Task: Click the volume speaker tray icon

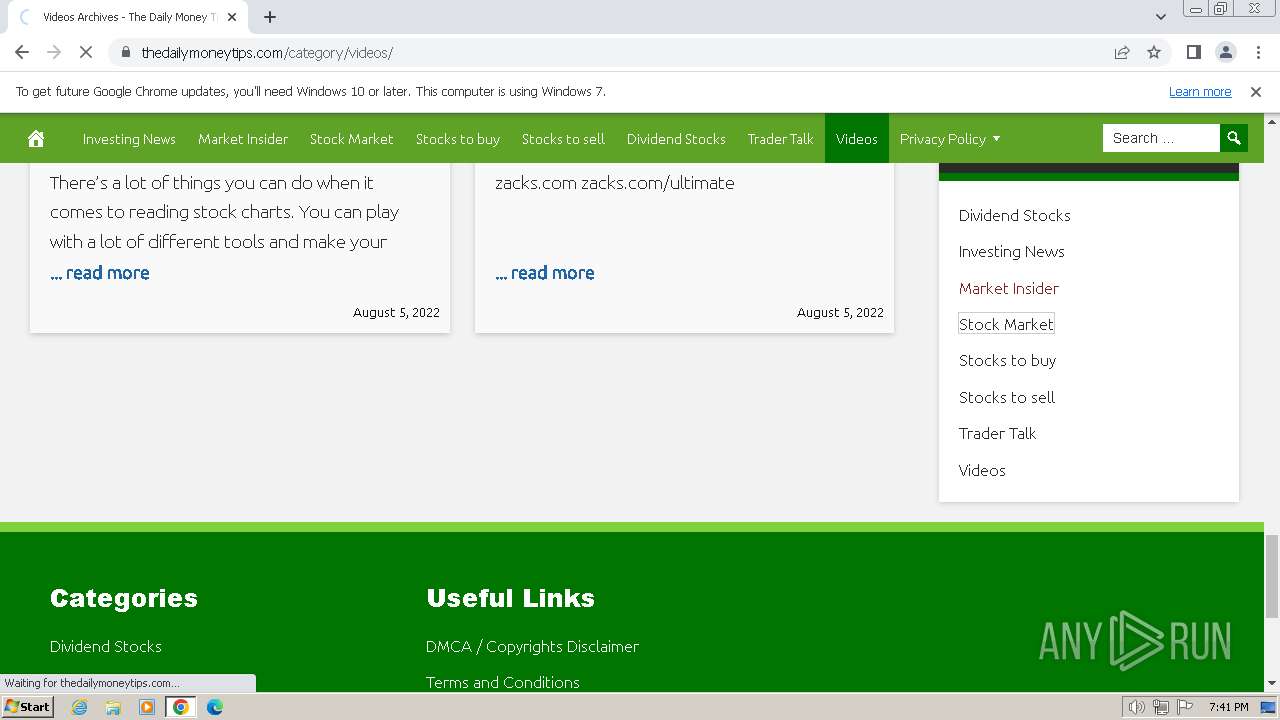Action: click(x=1136, y=707)
